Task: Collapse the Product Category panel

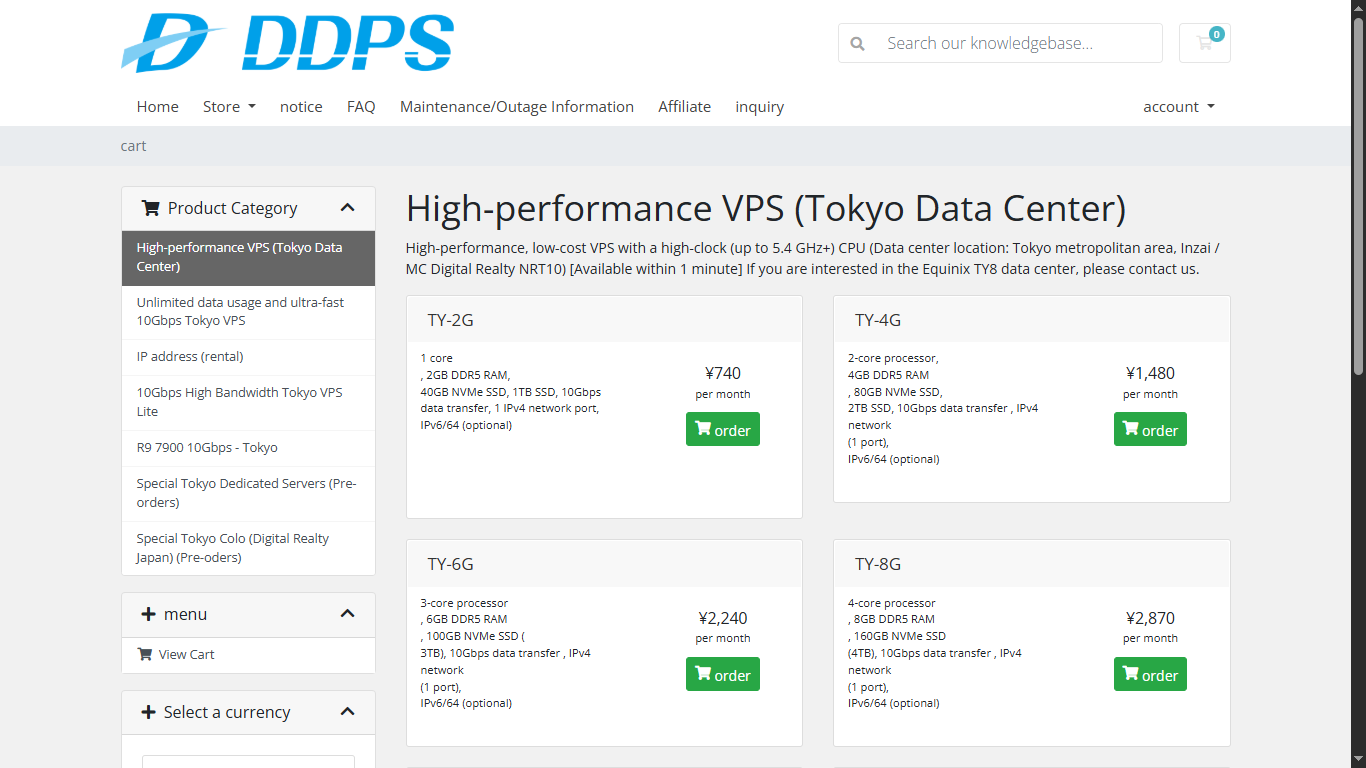Action: coord(347,208)
